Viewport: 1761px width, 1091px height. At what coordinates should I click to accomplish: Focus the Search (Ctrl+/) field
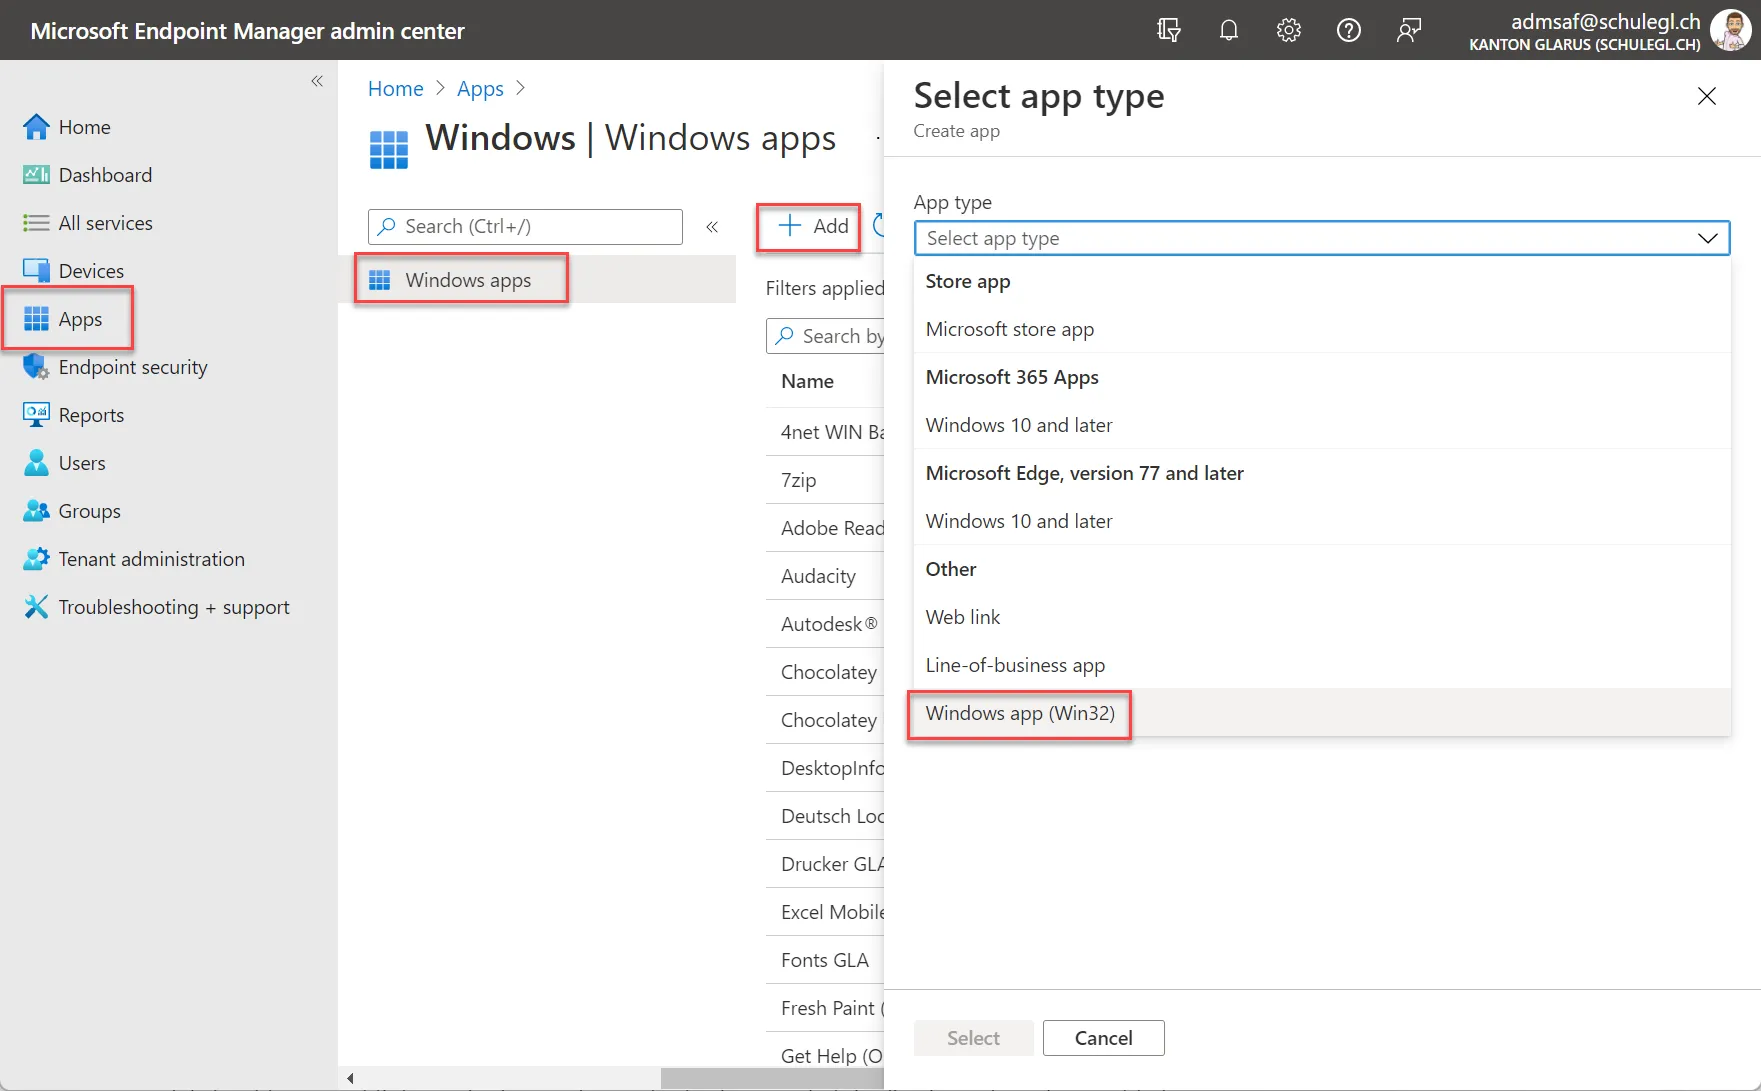tap(525, 227)
